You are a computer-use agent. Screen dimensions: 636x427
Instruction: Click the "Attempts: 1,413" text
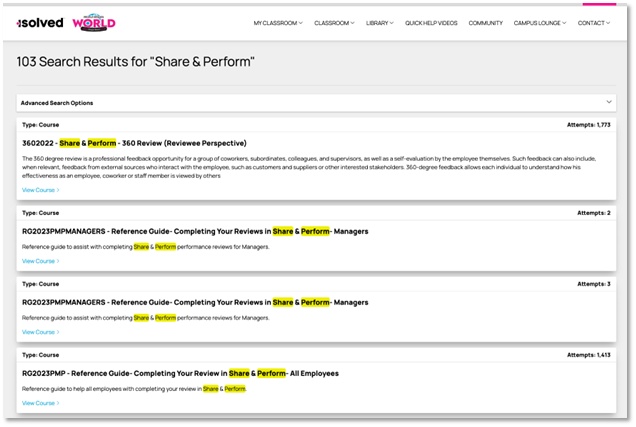[589, 355]
